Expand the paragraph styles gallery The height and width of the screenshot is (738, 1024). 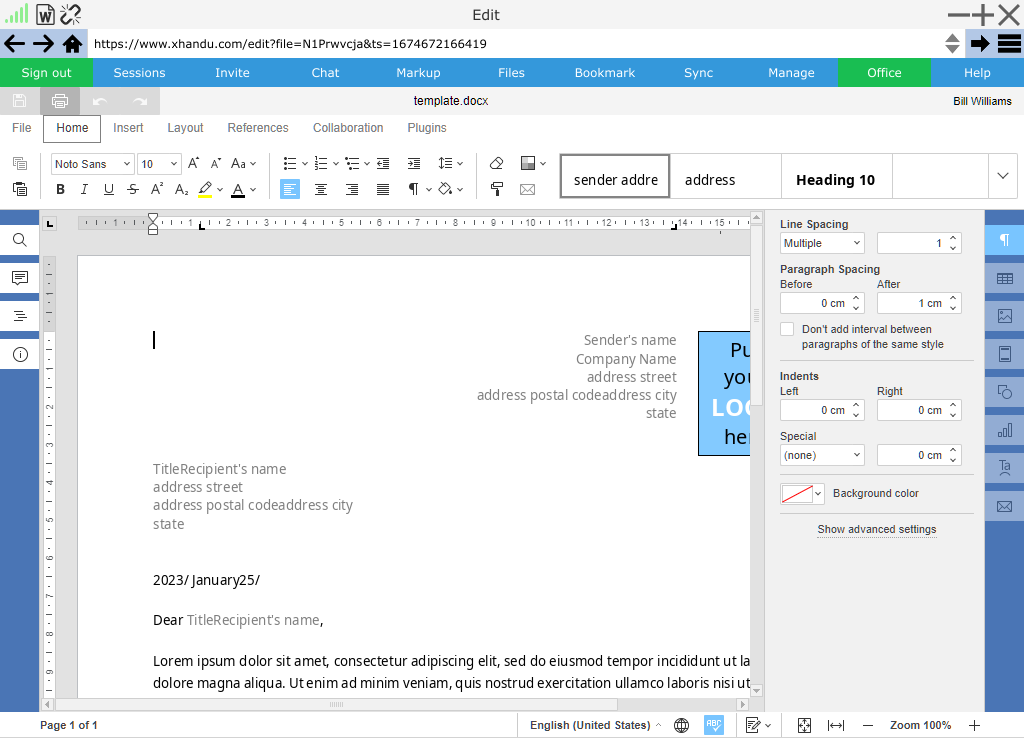(x=1003, y=176)
